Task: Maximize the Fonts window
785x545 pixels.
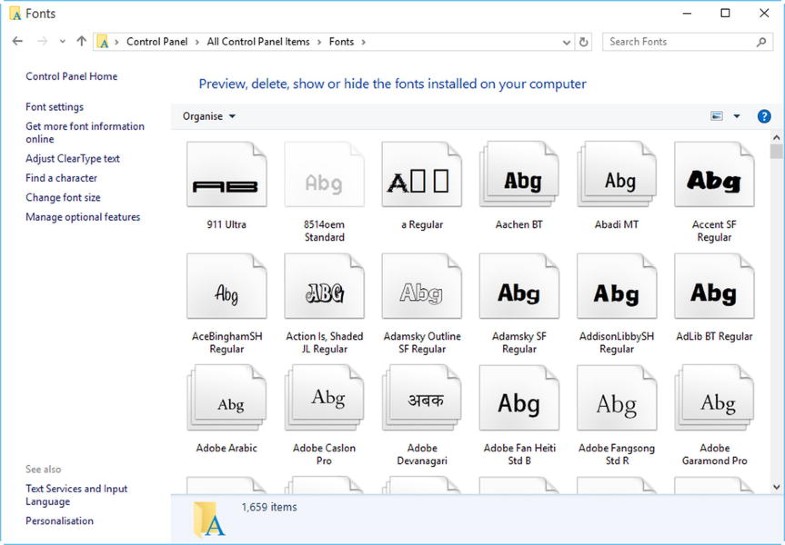Action: (x=725, y=14)
